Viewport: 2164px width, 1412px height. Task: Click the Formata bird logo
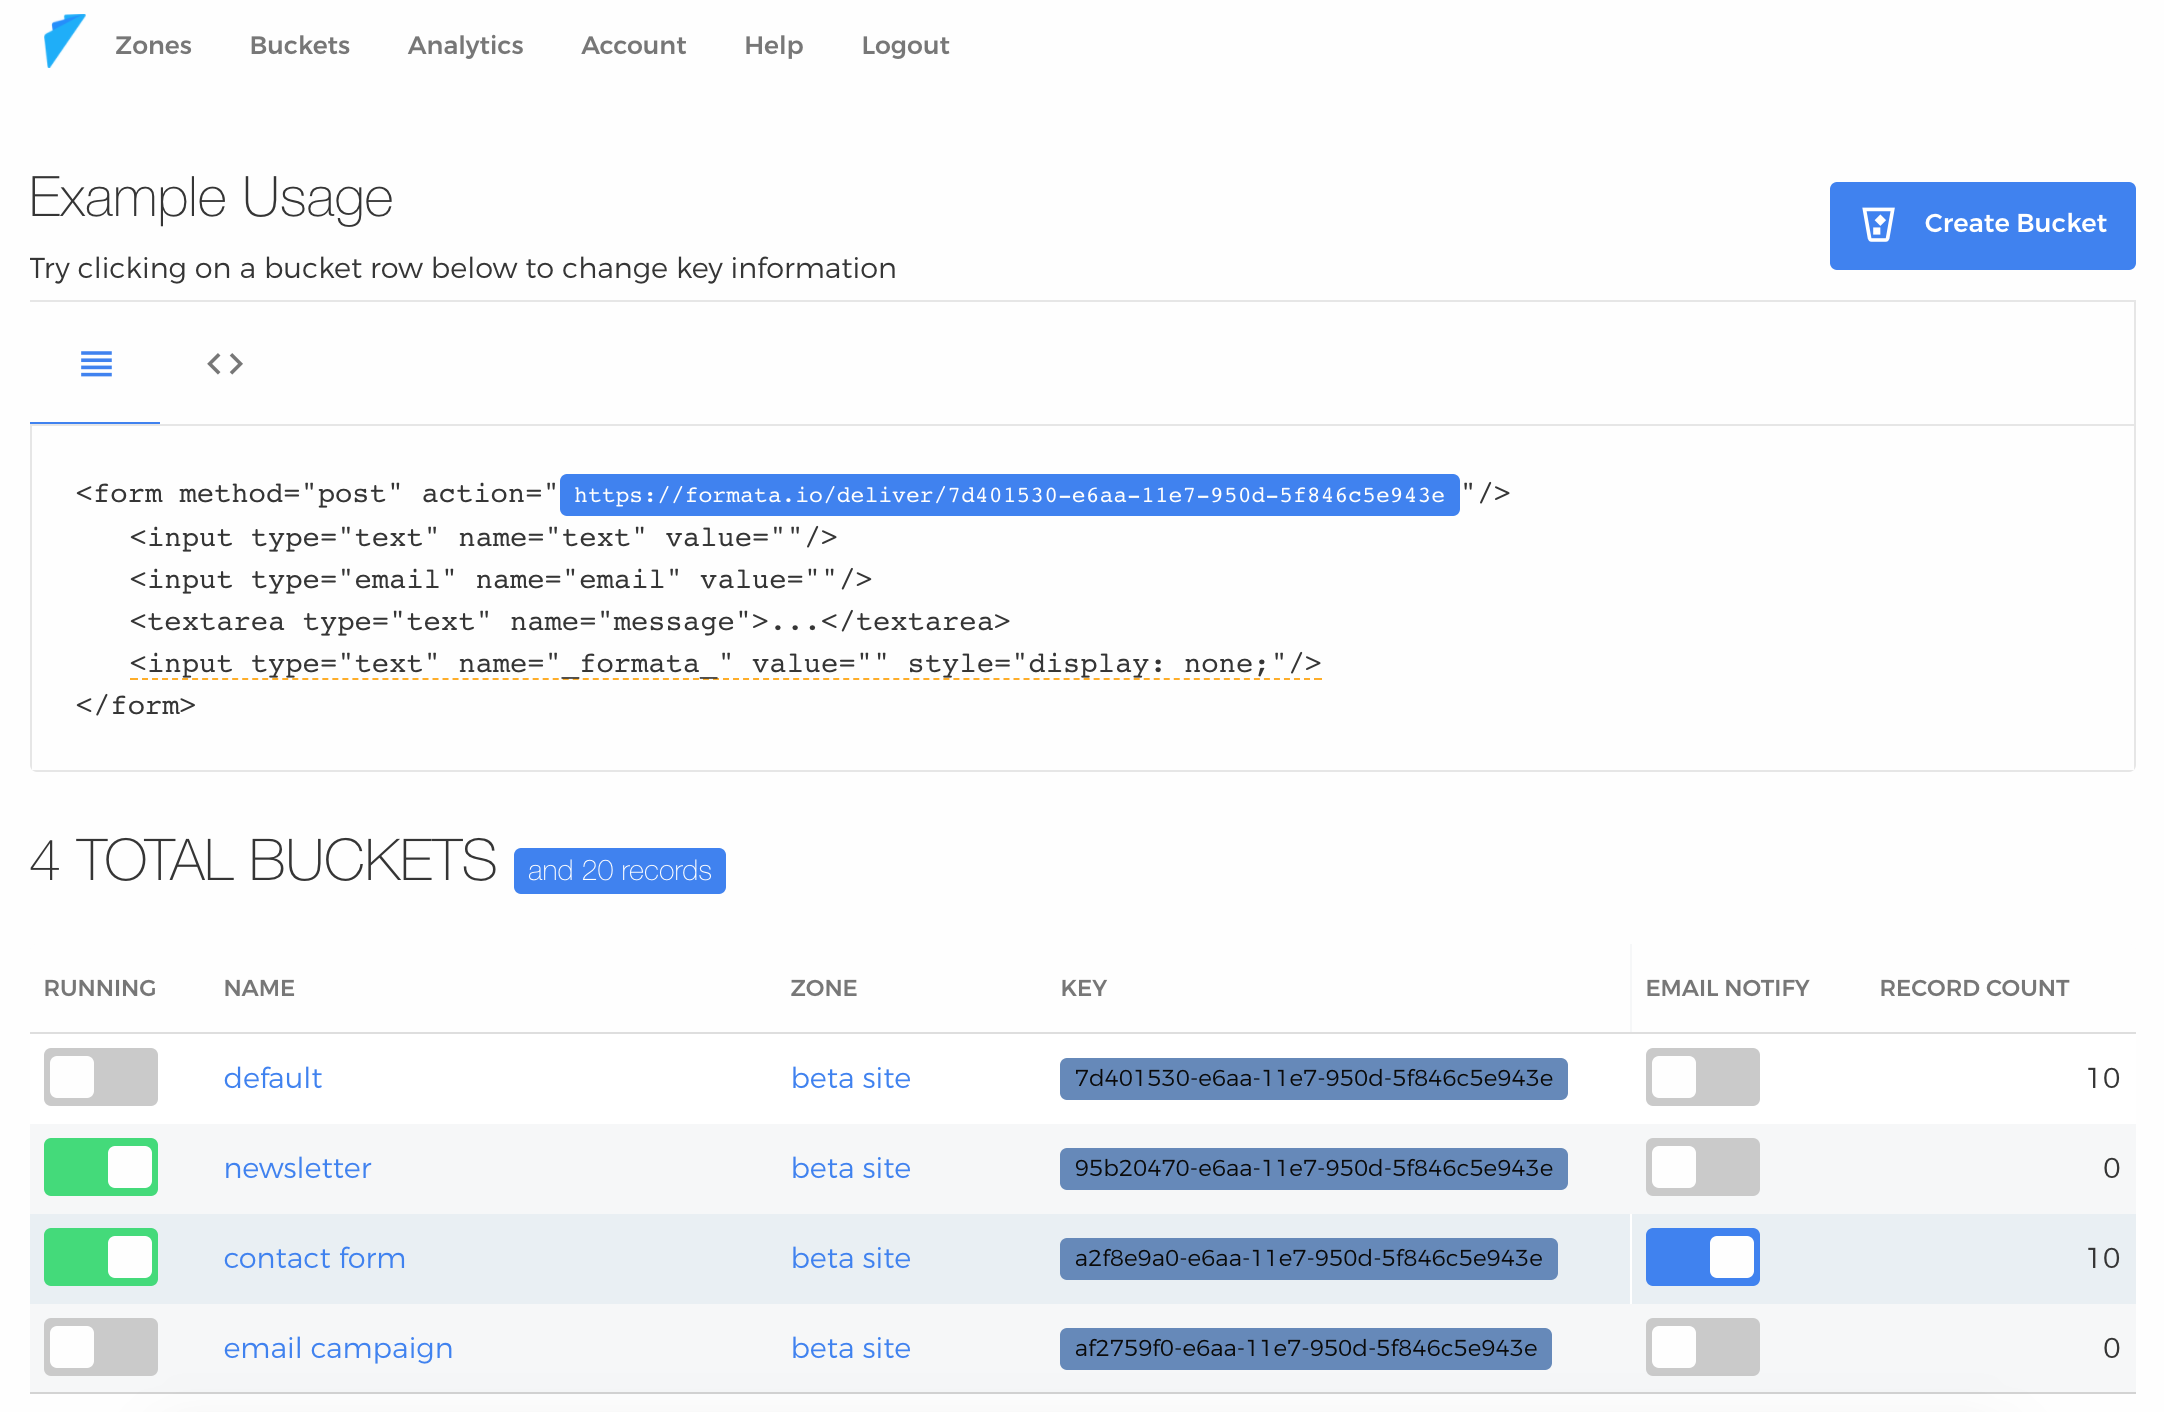click(x=64, y=42)
